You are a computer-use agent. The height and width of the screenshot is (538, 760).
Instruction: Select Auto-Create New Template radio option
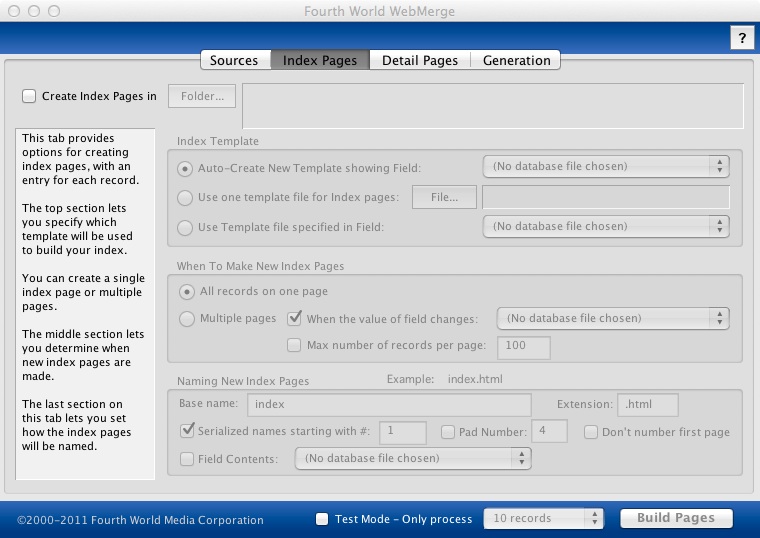pyautogui.click(x=185, y=168)
